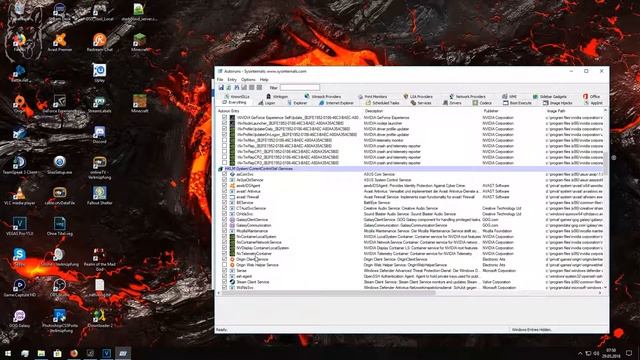Select the NvDisplay.ContainerLocalSystem entry

pos(262,248)
